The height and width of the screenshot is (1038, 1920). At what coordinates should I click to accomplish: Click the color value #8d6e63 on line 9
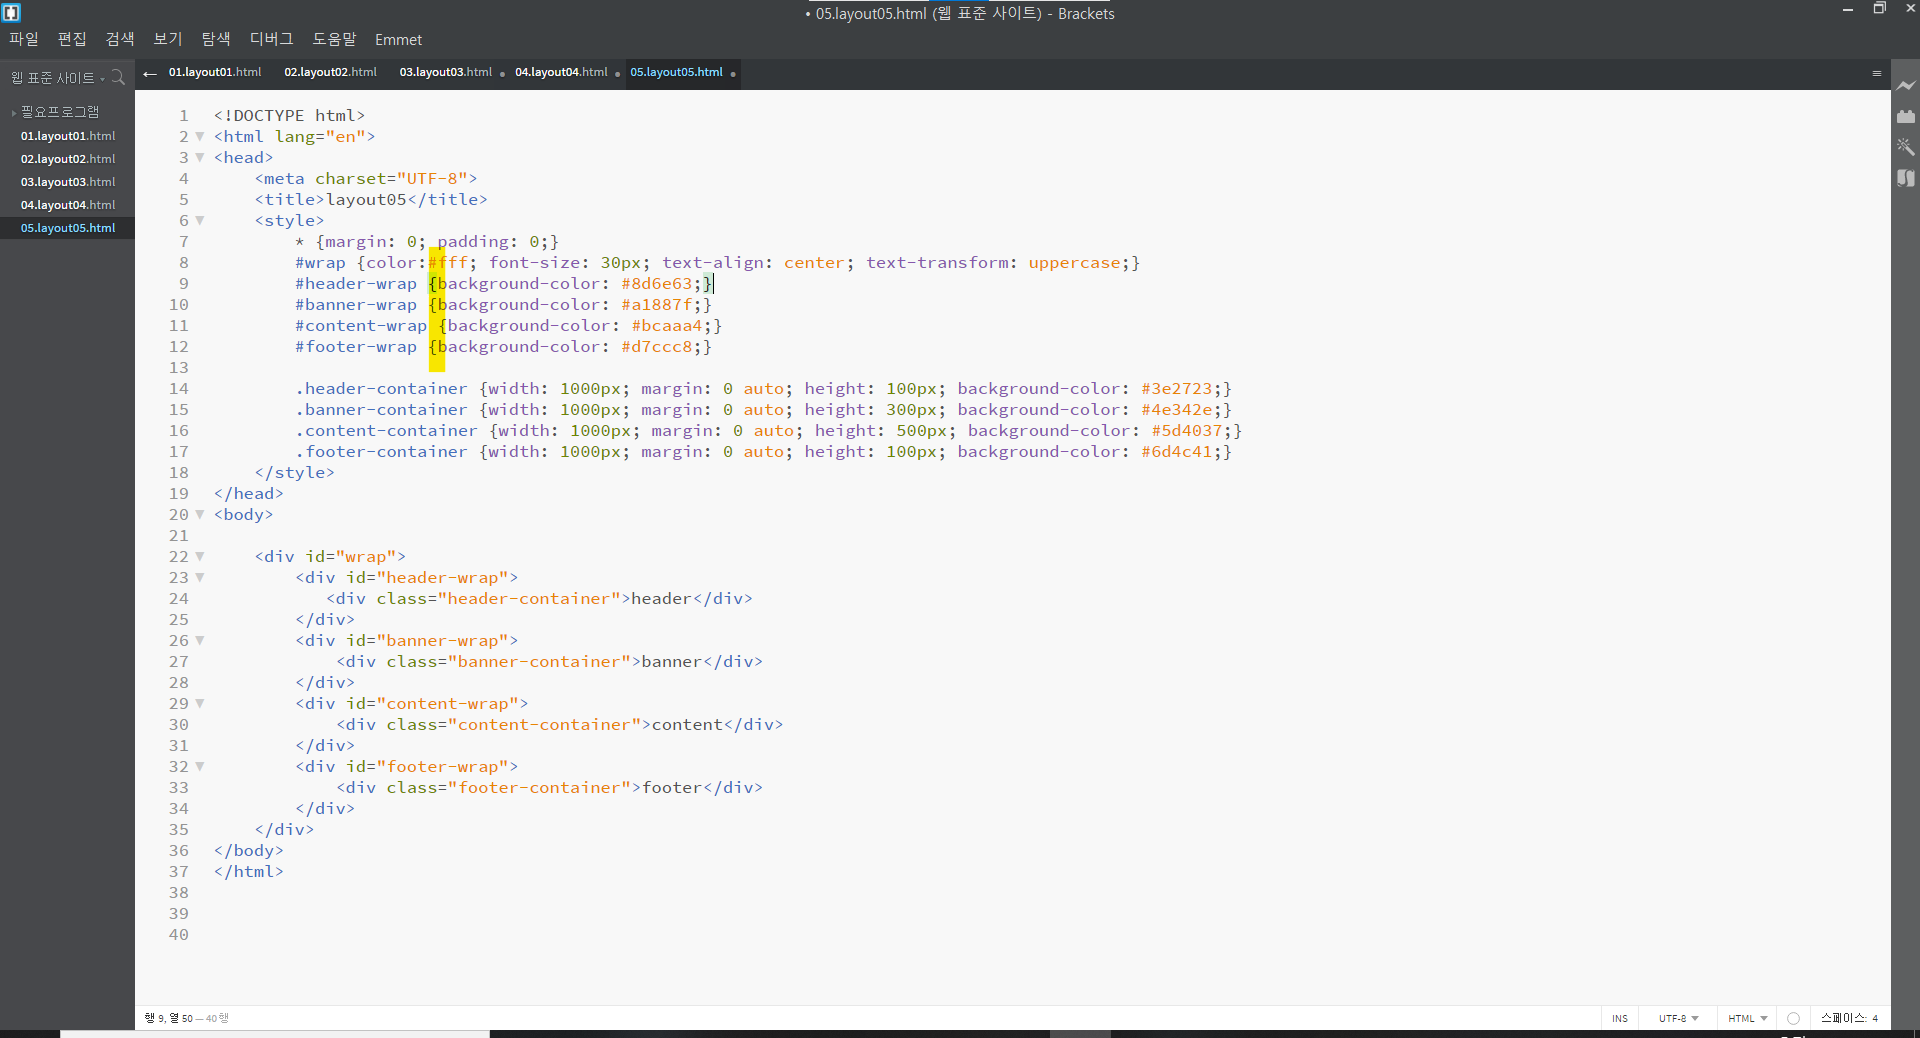tap(656, 284)
